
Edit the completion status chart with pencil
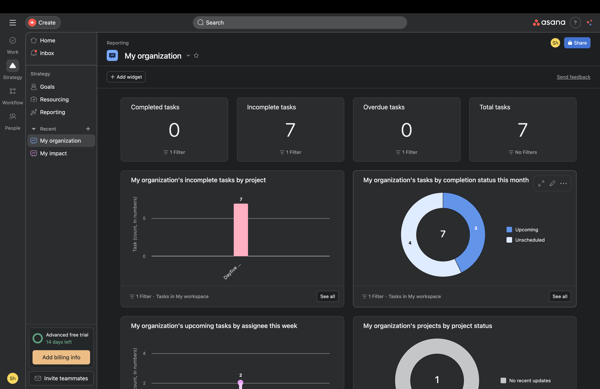(552, 184)
